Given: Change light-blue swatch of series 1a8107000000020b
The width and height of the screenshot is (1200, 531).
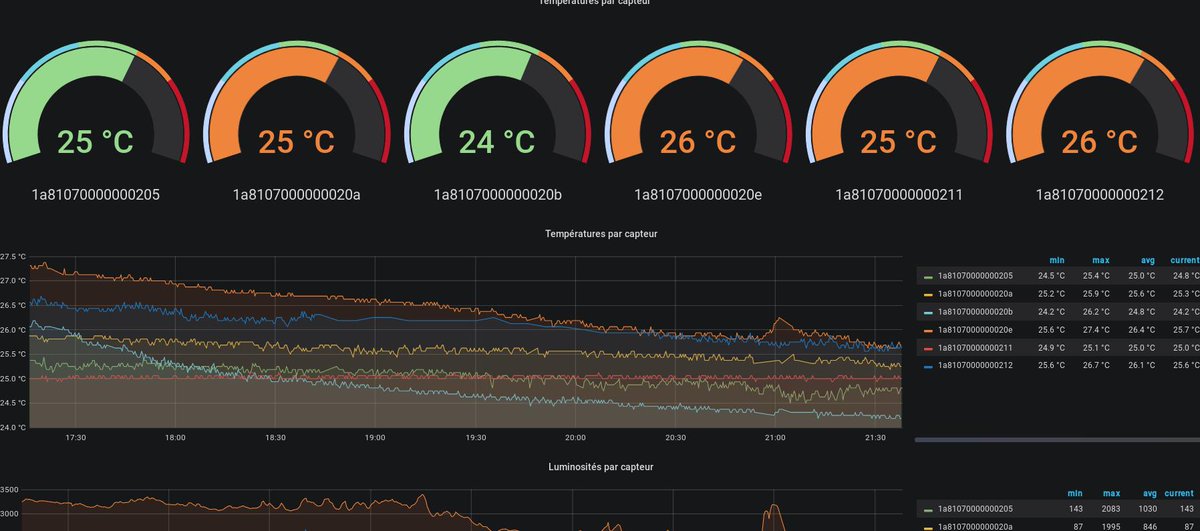Looking at the screenshot, I should point(928,313).
